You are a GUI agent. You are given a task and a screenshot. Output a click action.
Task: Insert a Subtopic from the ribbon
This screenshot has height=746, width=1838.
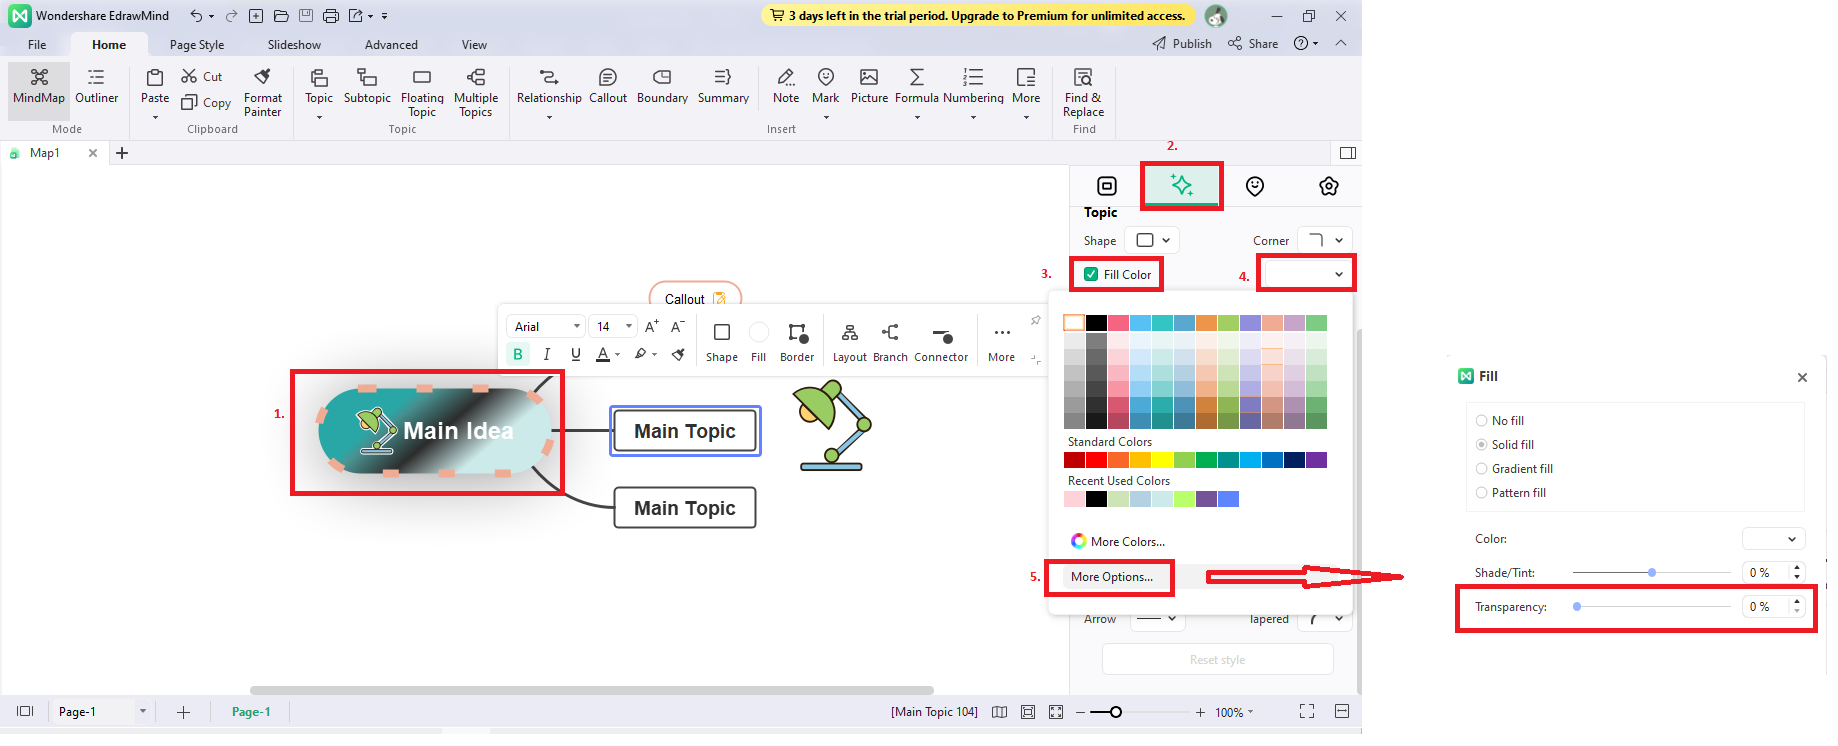pos(367,86)
